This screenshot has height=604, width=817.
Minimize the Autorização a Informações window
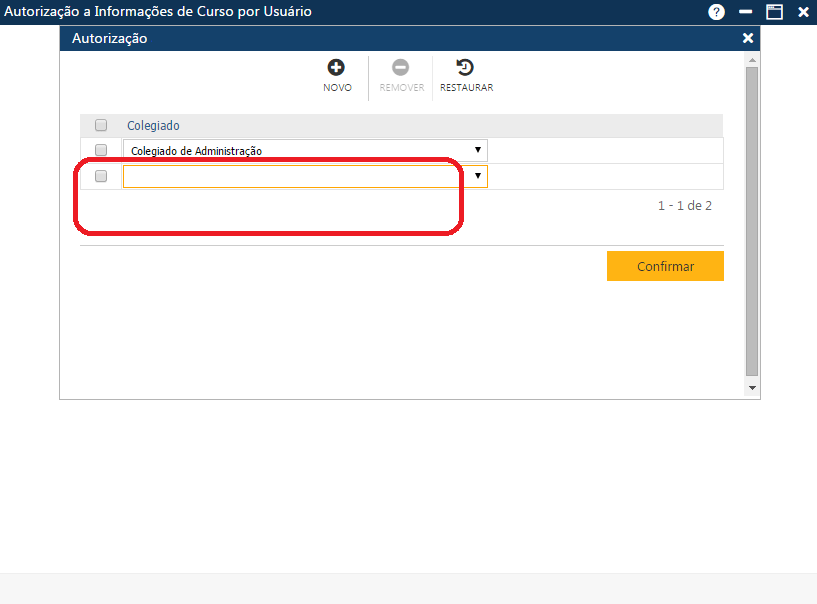click(745, 12)
